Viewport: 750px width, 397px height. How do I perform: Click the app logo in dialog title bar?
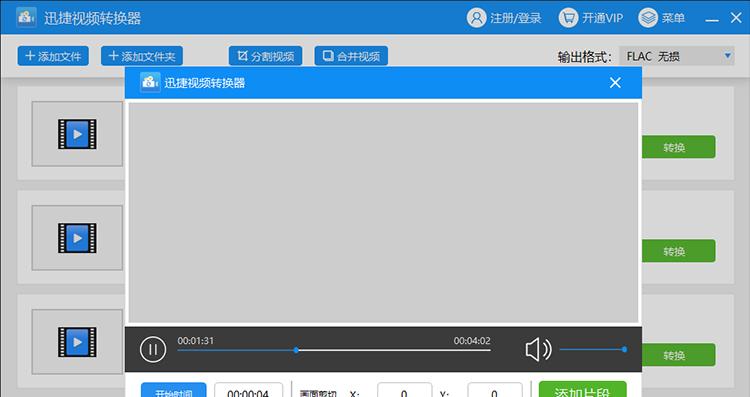coord(150,82)
